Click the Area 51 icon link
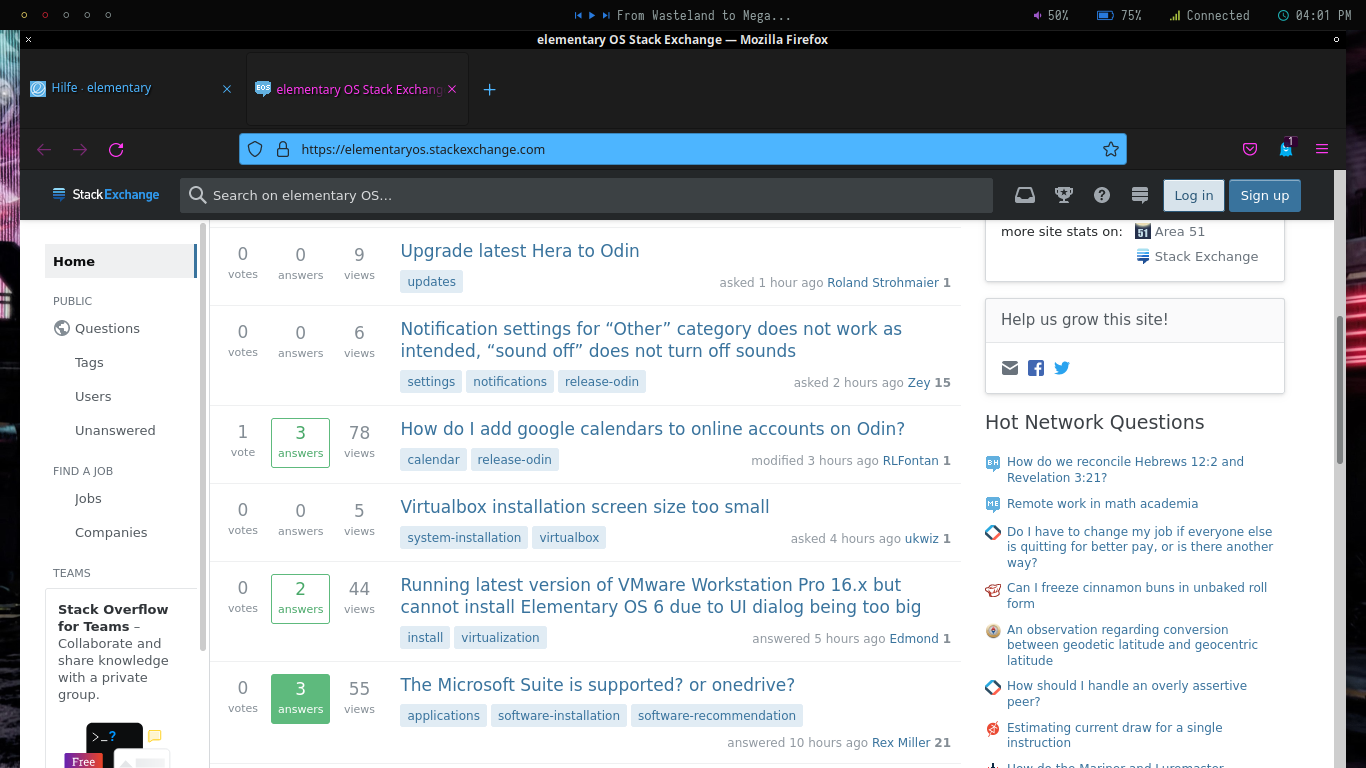 1143,231
